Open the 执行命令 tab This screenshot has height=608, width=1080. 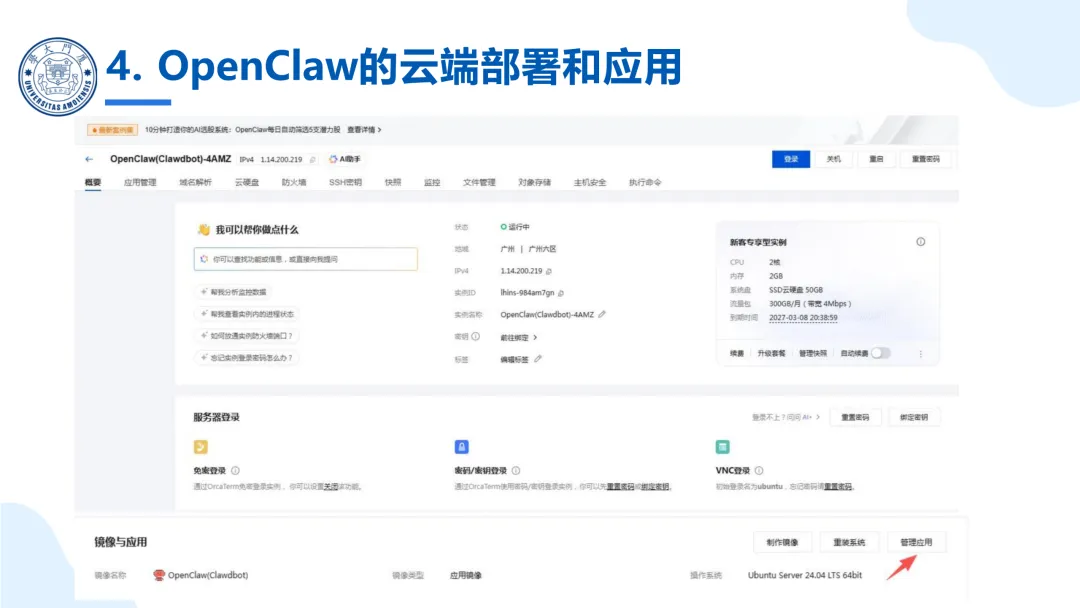[645, 182]
